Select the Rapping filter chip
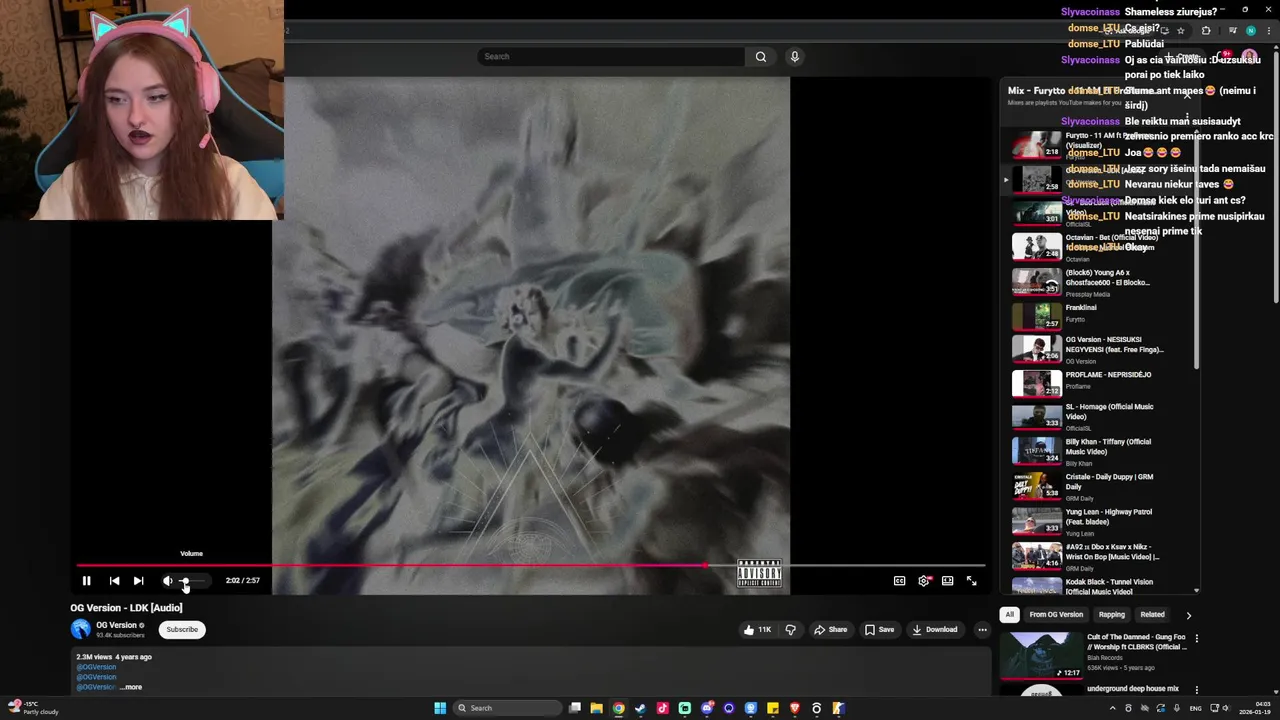This screenshot has width=1280, height=720. point(1112,615)
